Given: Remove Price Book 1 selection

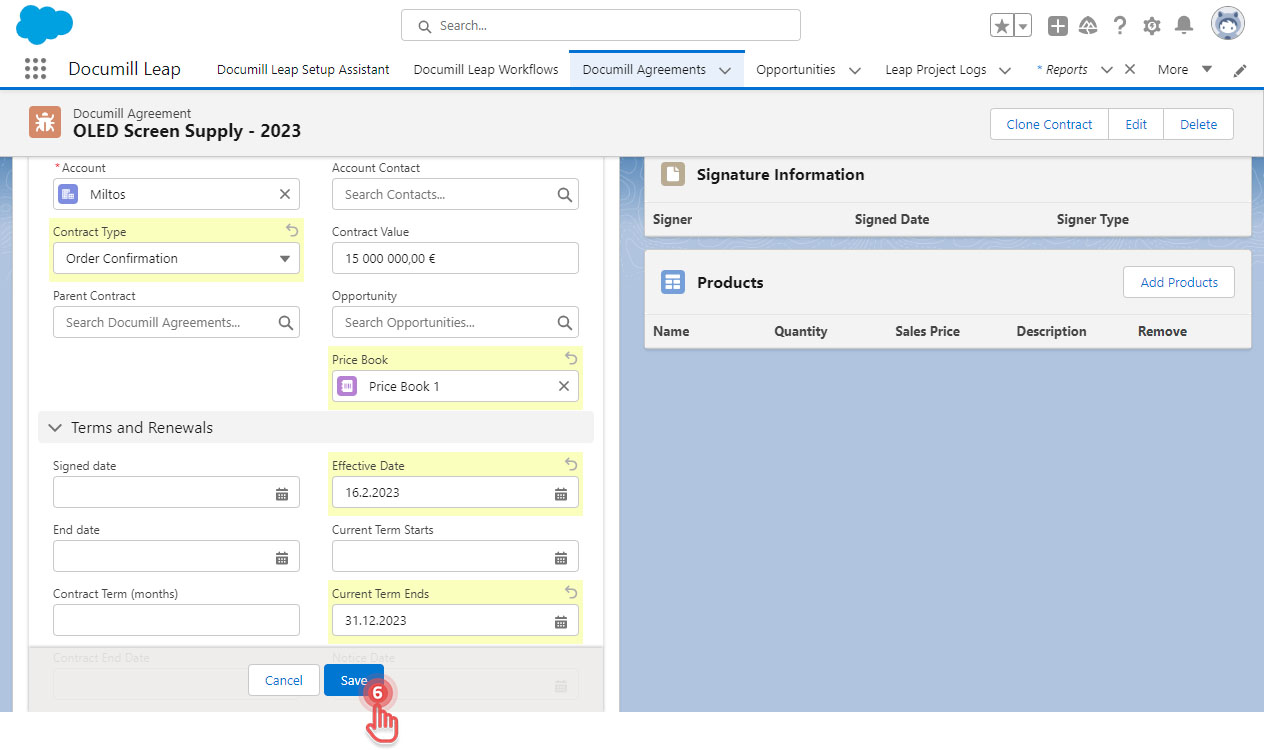Looking at the screenshot, I should pos(564,386).
